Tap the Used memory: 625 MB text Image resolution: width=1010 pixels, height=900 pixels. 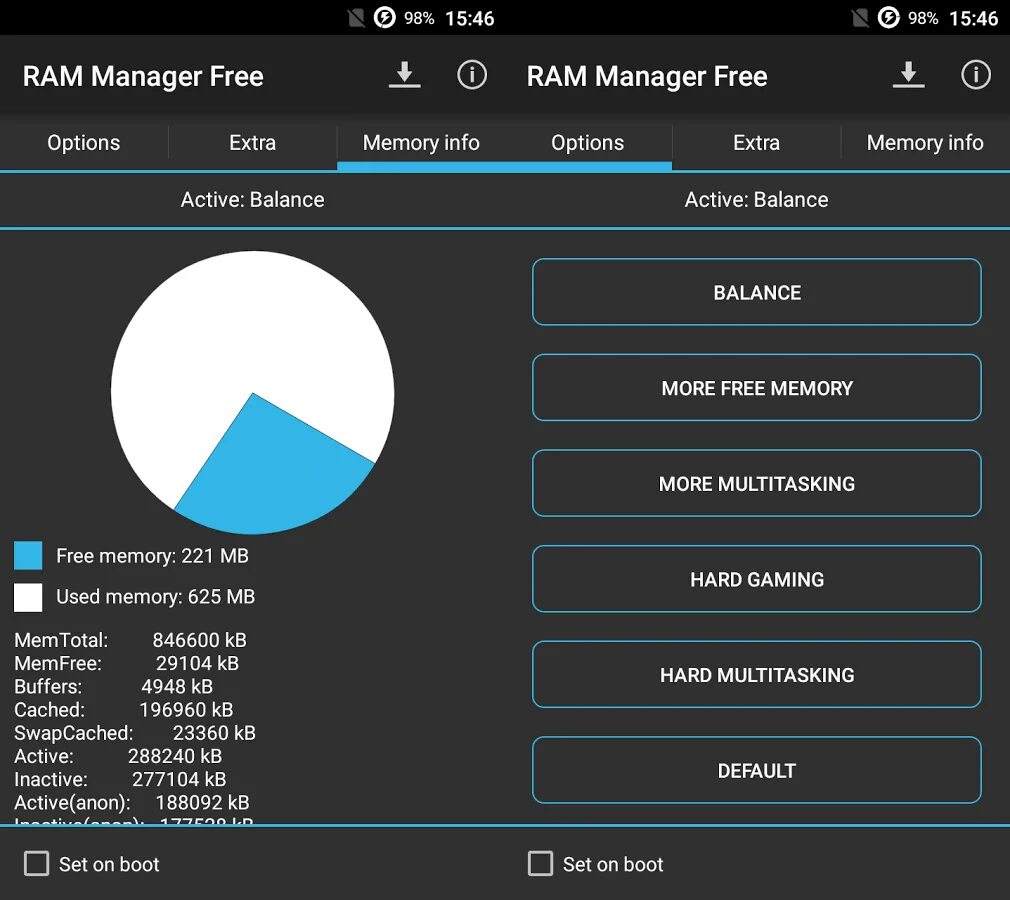pyautogui.click(x=155, y=597)
